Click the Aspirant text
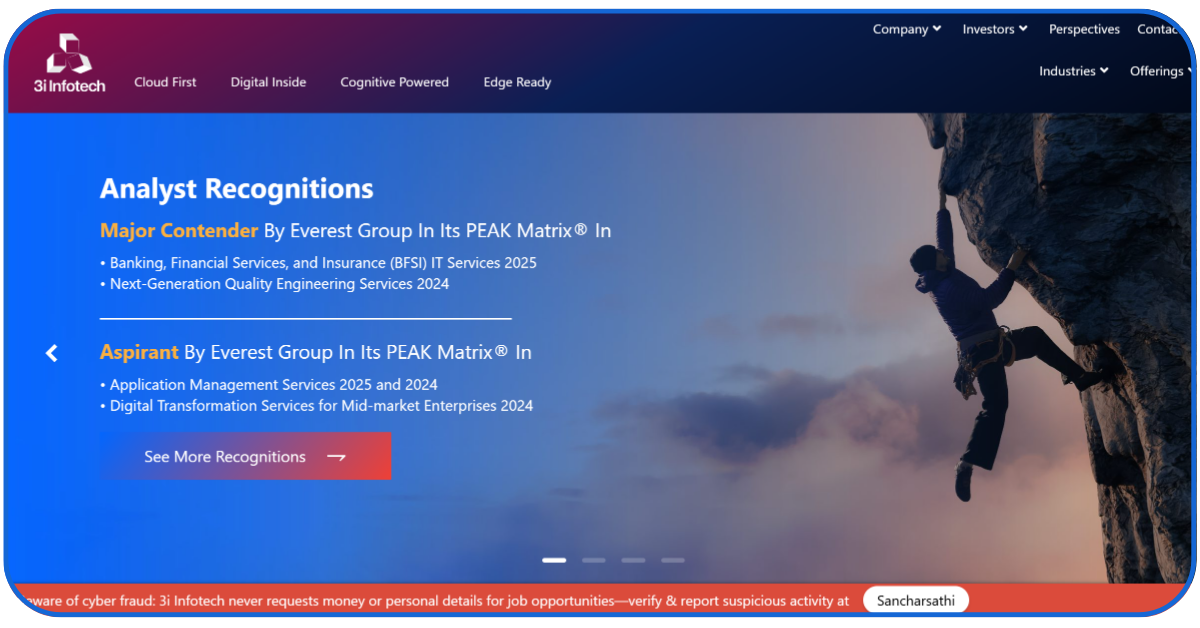 (x=139, y=352)
